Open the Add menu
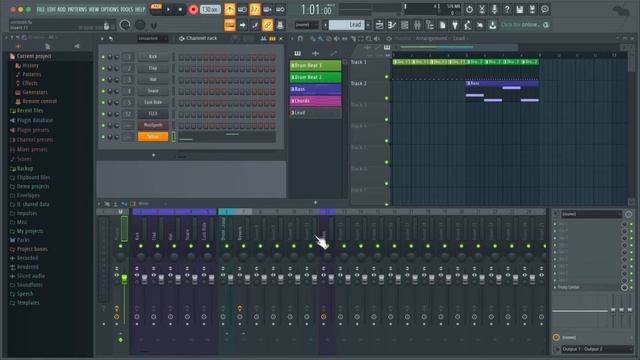Screen dimensions: 640x360 (x=62, y=9)
